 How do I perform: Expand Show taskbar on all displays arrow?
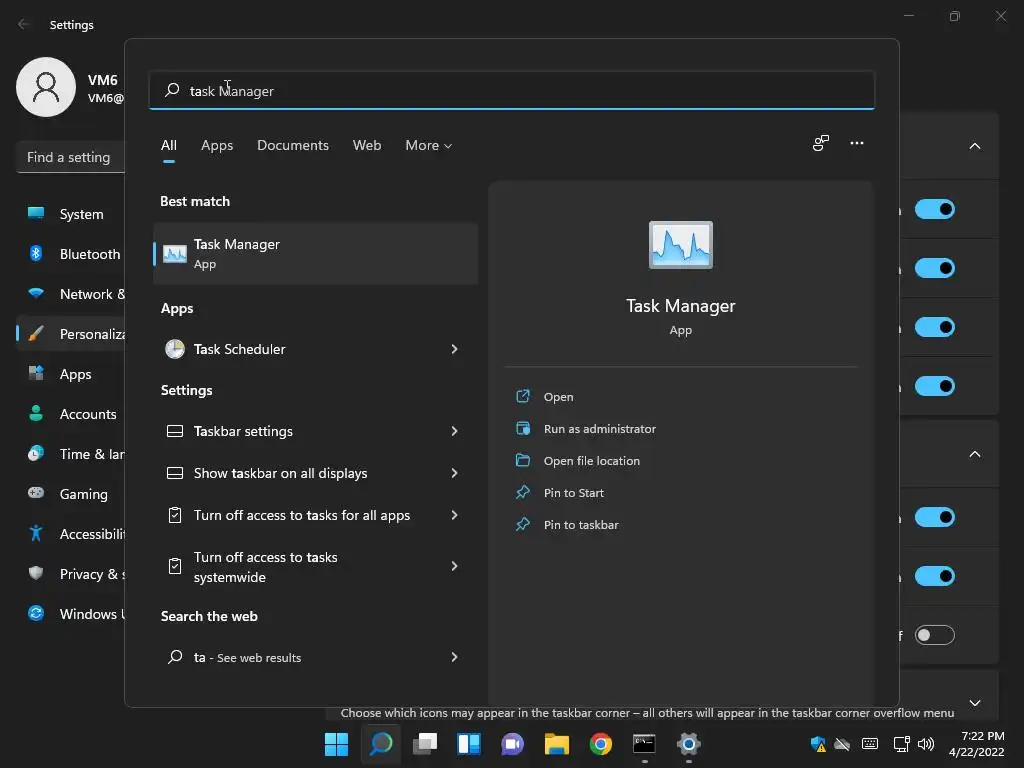click(455, 473)
